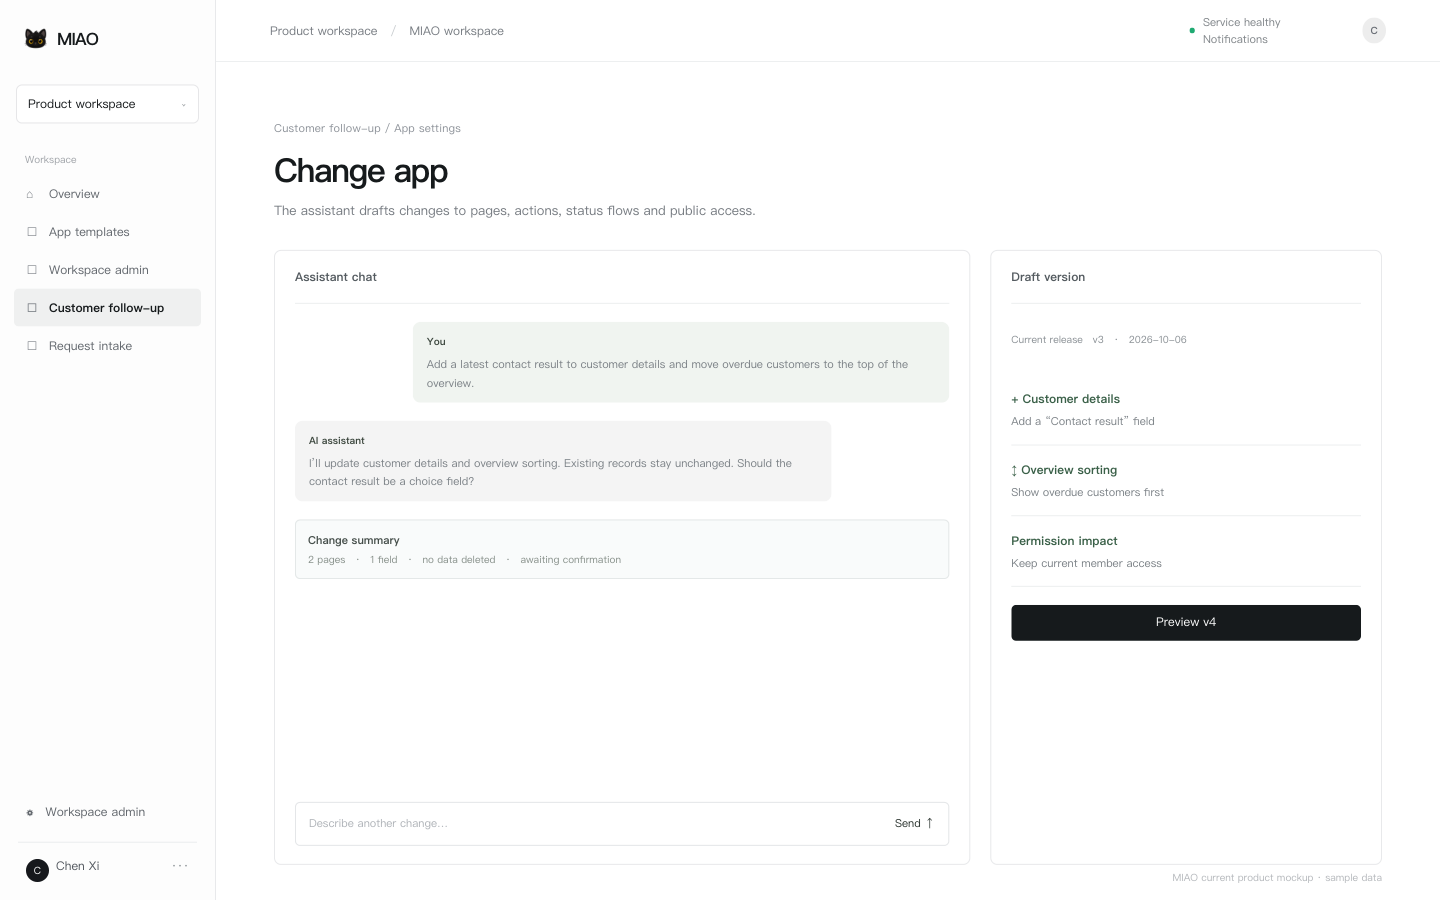Open the Permission impact entry

(x=1186, y=552)
